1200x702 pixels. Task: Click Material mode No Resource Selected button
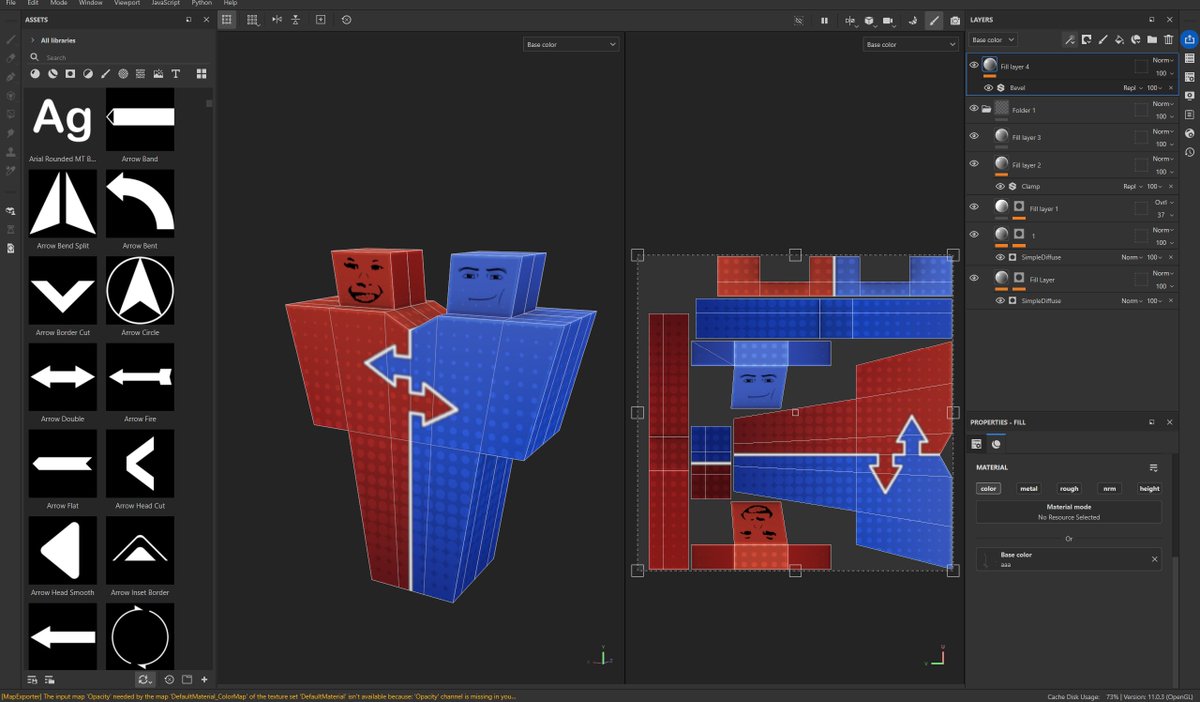coord(1069,512)
